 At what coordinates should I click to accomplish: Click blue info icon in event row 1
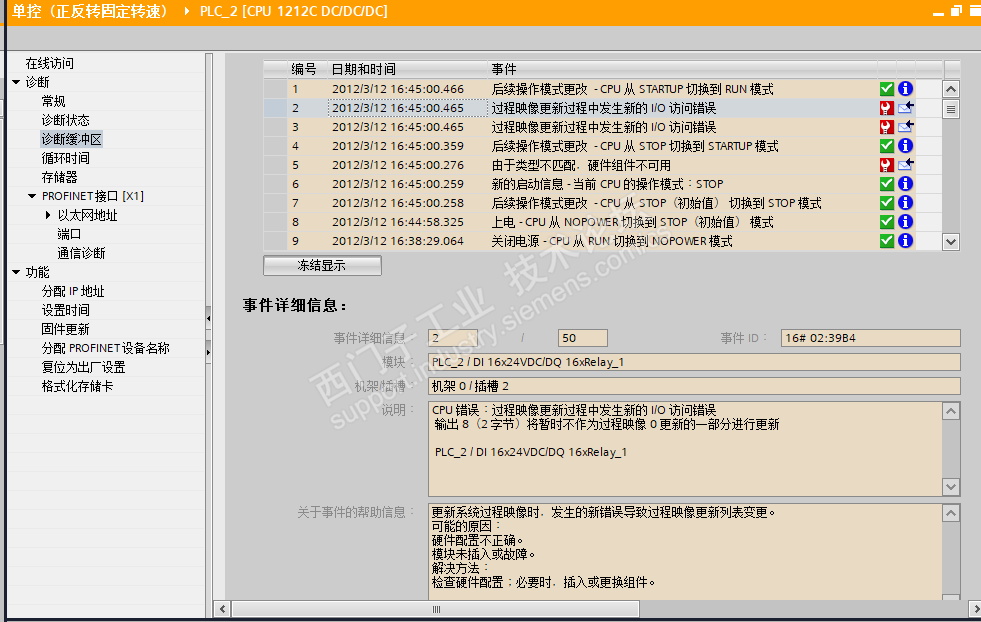tap(905, 89)
